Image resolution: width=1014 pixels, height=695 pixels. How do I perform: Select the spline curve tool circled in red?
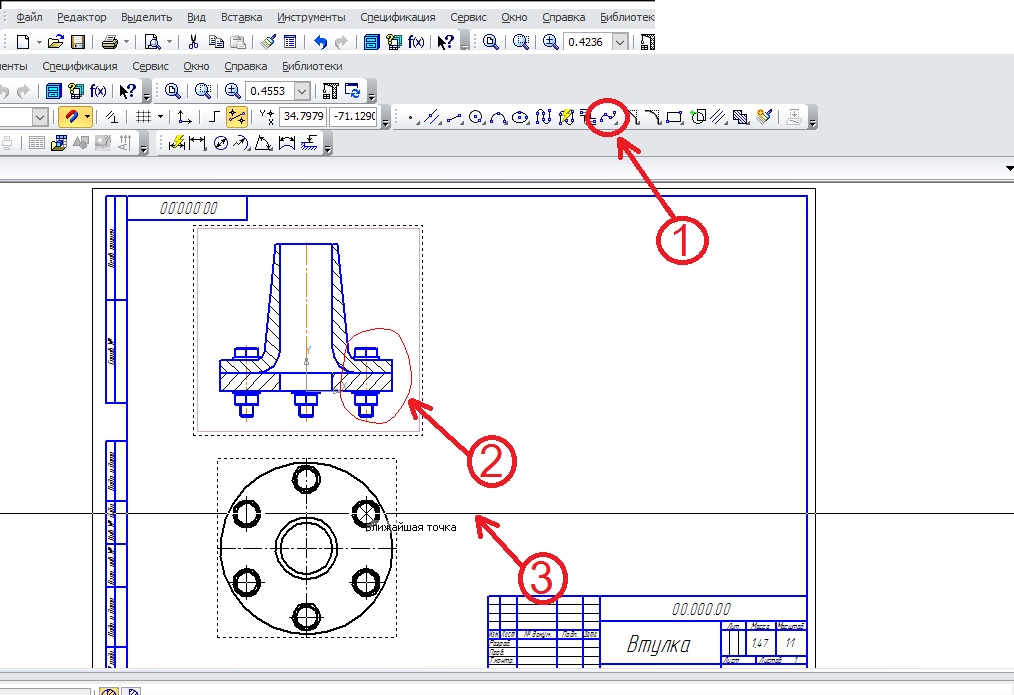(x=609, y=117)
